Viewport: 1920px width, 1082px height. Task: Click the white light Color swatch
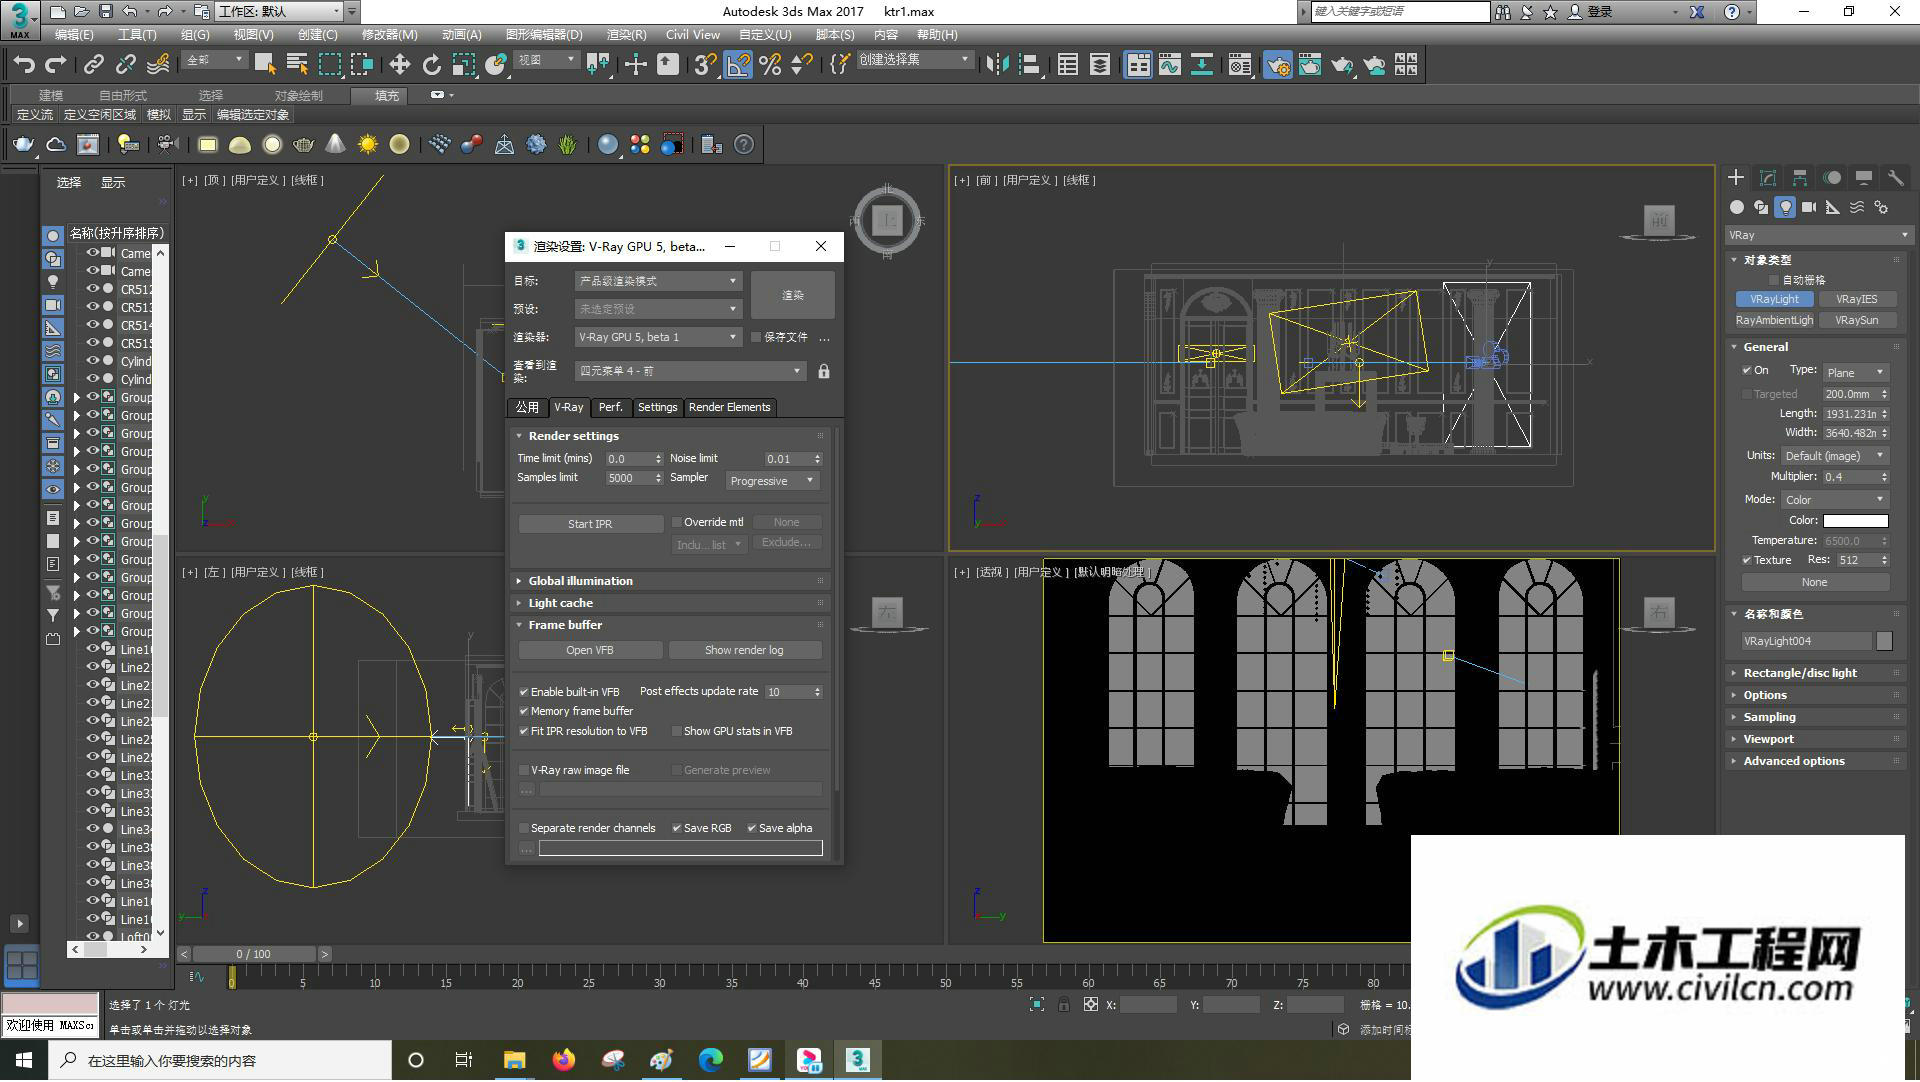click(x=1855, y=522)
